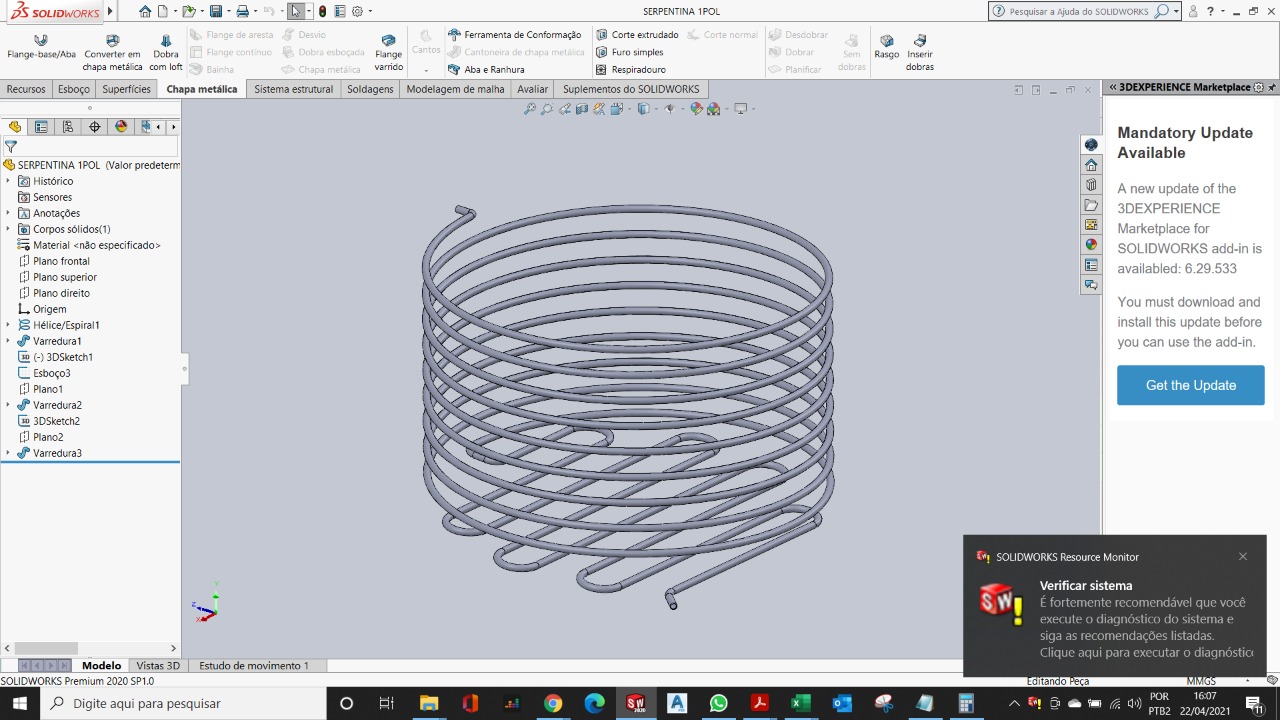Image resolution: width=1280 pixels, height=720 pixels.
Task: Open Appearances in the task pane
Action: [1091, 245]
